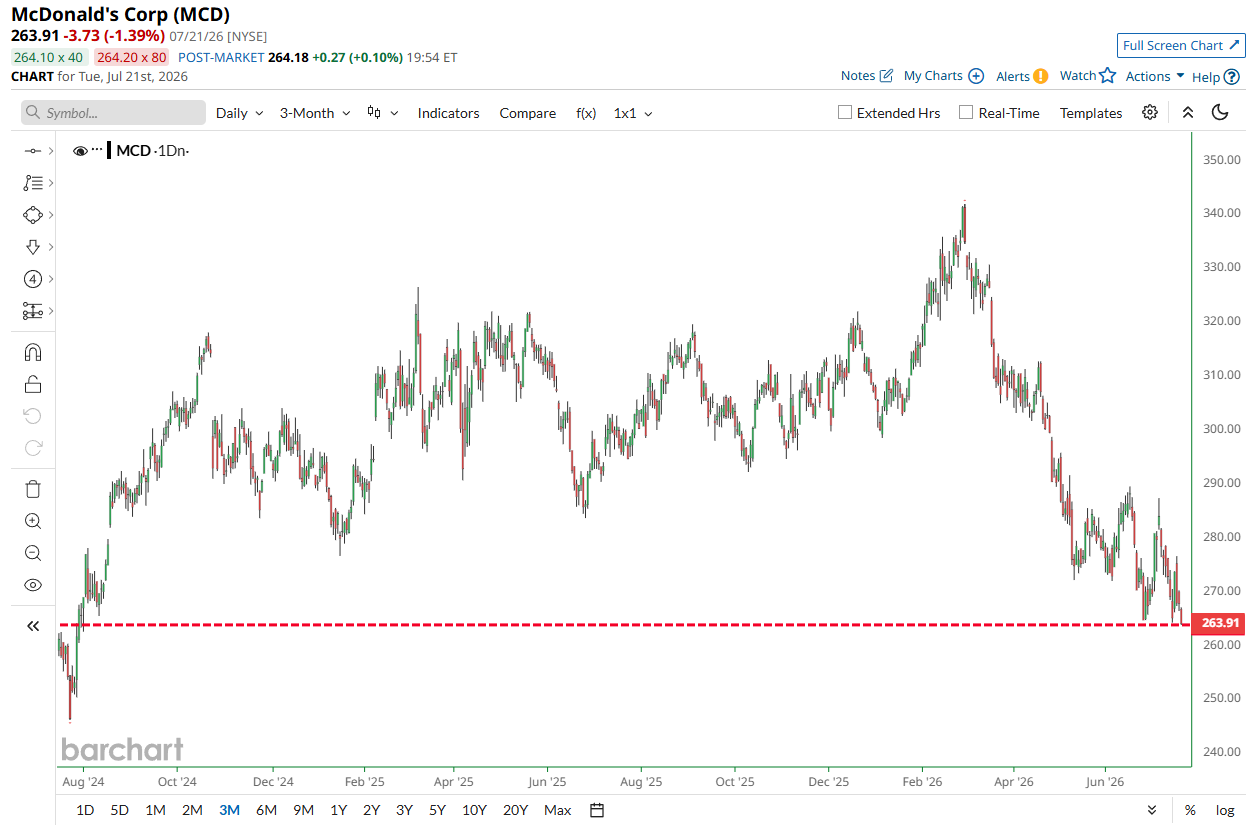Click the My Charts plus icon

coord(976,76)
